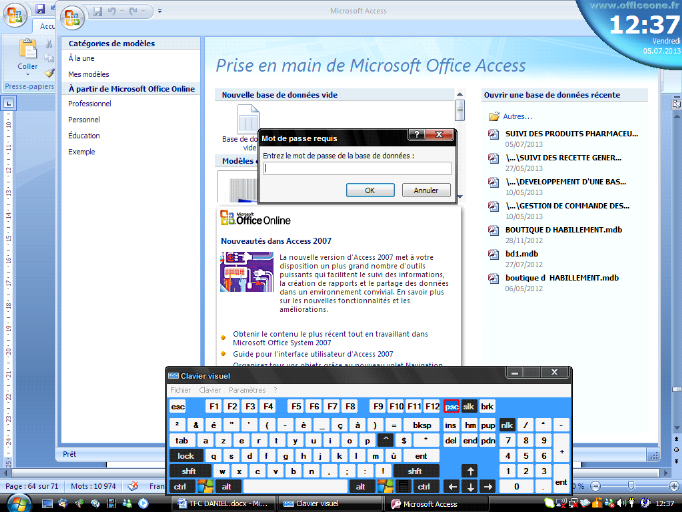Toggle the right ctrl key
The width and height of the screenshot is (682, 512).
[x=424, y=486]
